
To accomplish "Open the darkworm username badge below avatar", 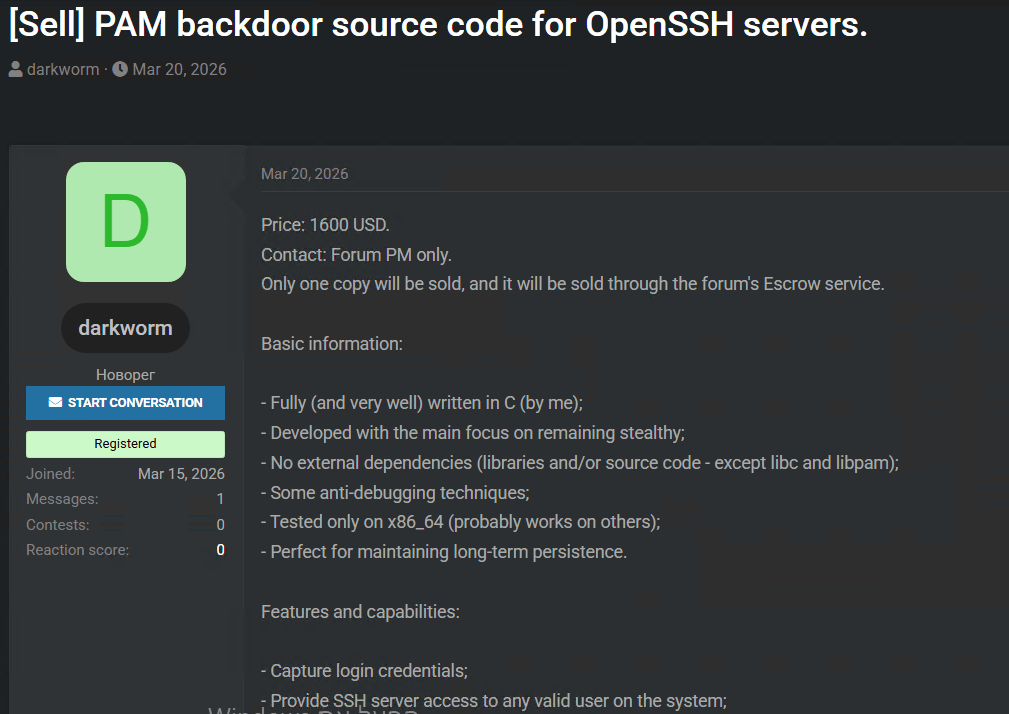I will (x=125, y=328).
